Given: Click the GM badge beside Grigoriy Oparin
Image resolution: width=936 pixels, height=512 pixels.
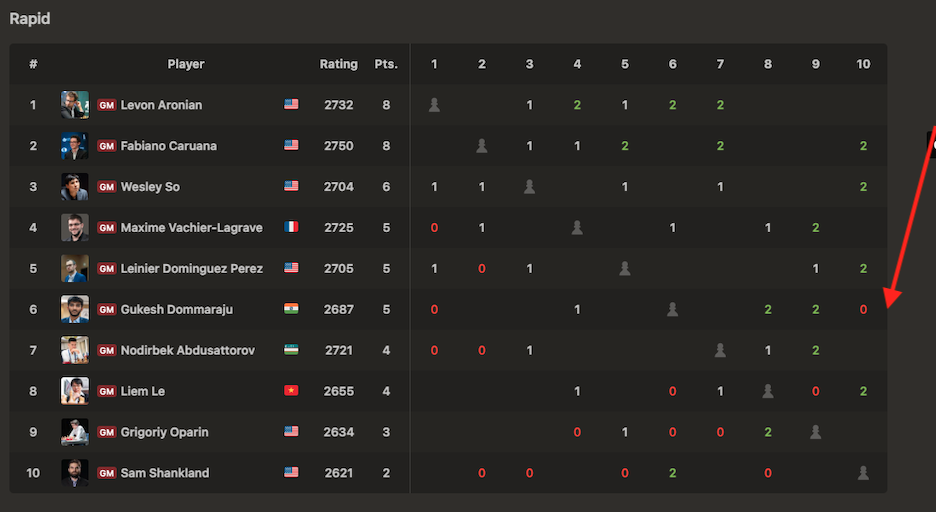Looking at the screenshot, I should [107, 433].
